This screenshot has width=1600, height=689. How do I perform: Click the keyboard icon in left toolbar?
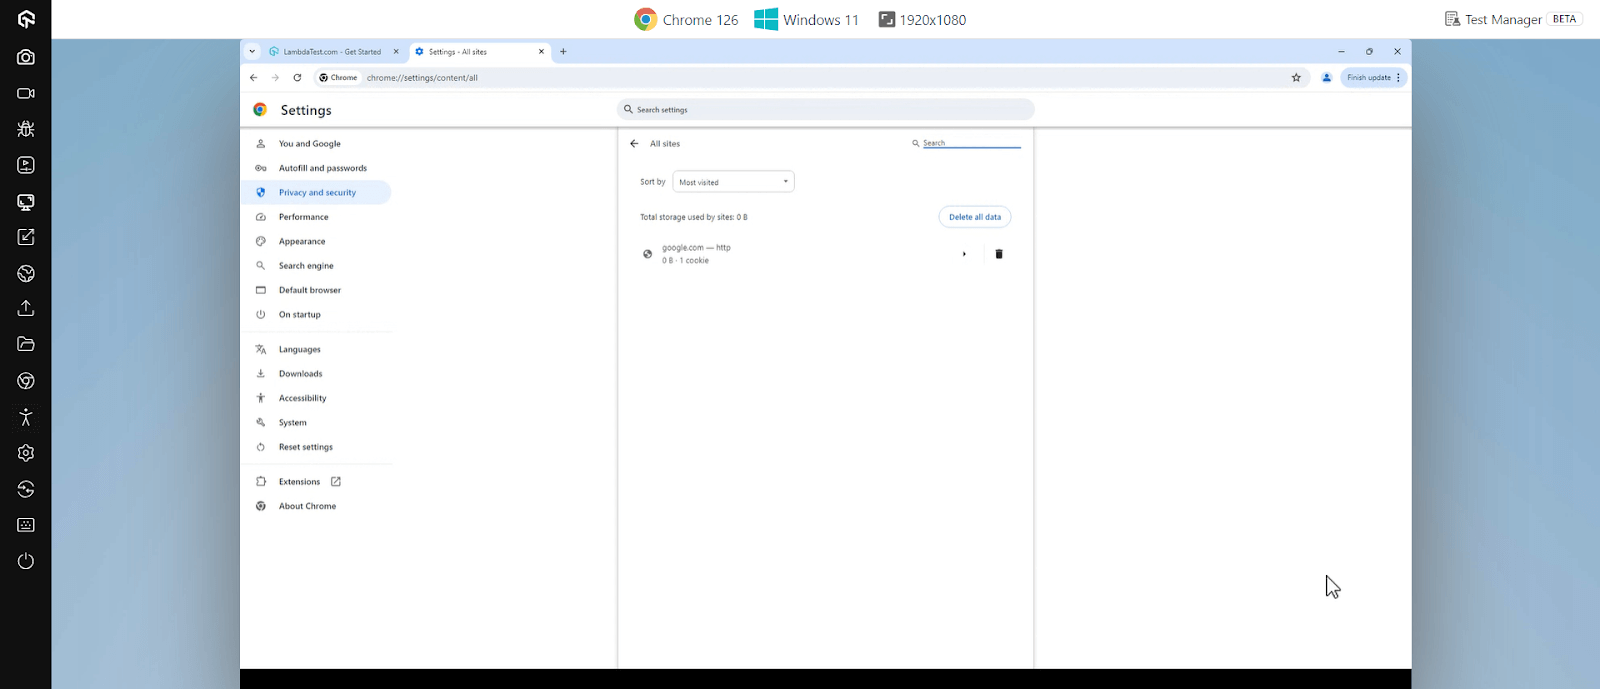click(26, 525)
